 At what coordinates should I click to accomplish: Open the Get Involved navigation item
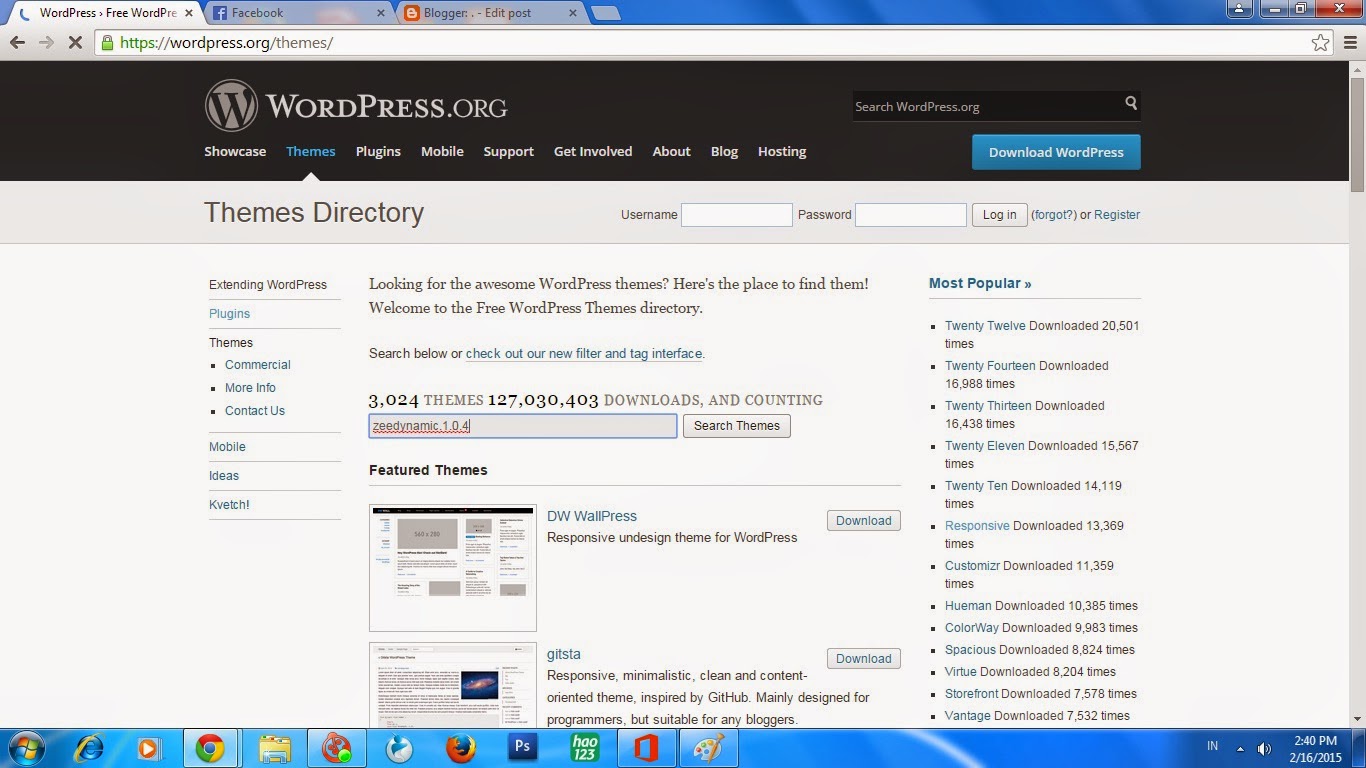click(593, 152)
